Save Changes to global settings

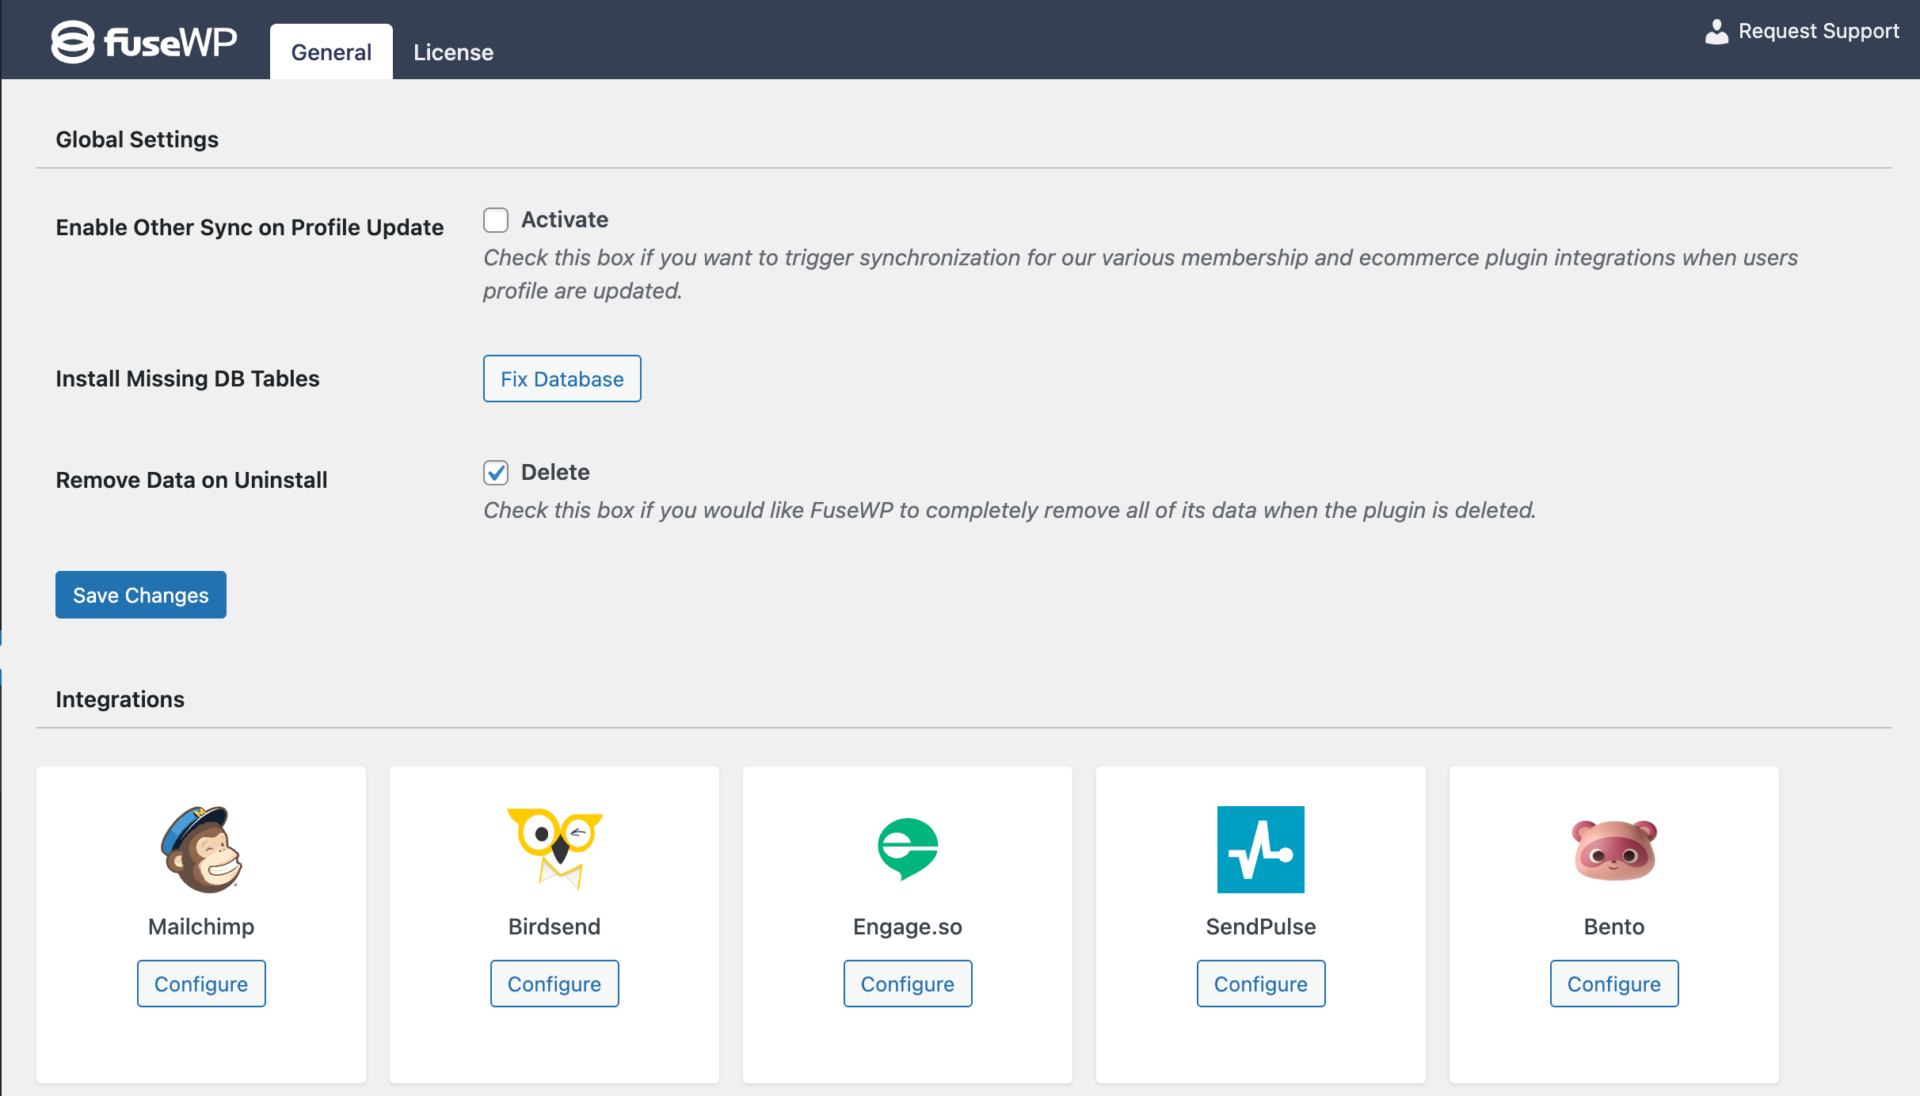coord(141,595)
